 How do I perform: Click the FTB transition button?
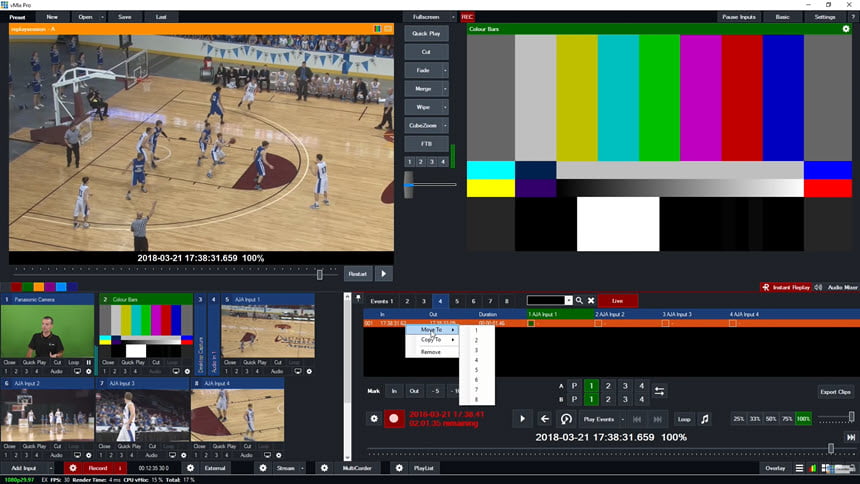(426, 144)
